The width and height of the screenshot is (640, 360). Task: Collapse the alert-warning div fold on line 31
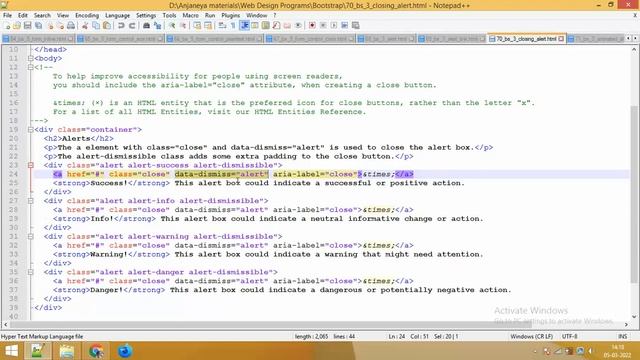pyautogui.click(x=31, y=236)
